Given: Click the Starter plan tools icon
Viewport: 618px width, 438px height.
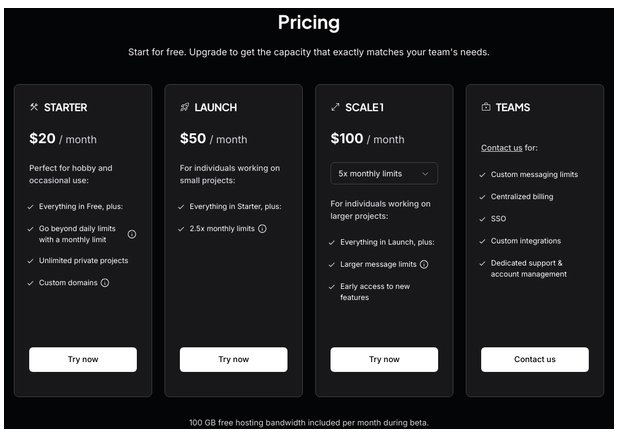Looking at the screenshot, I should click(x=34, y=107).
